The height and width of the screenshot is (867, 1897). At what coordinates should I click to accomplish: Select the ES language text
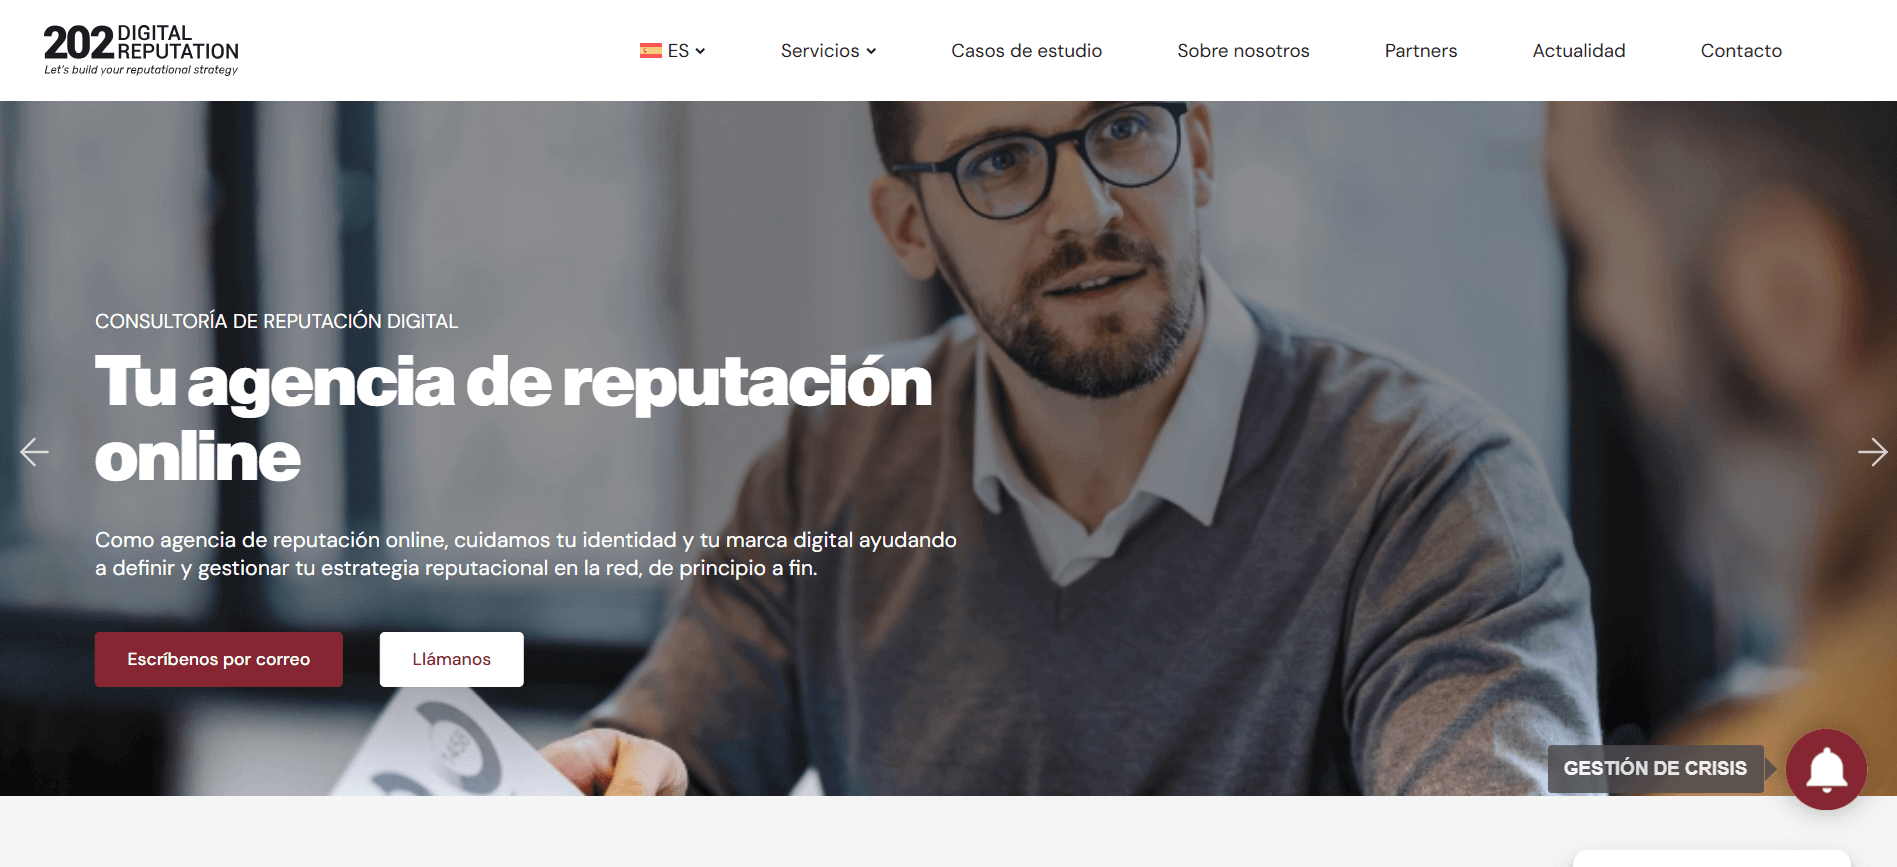(x=678, y=51)
